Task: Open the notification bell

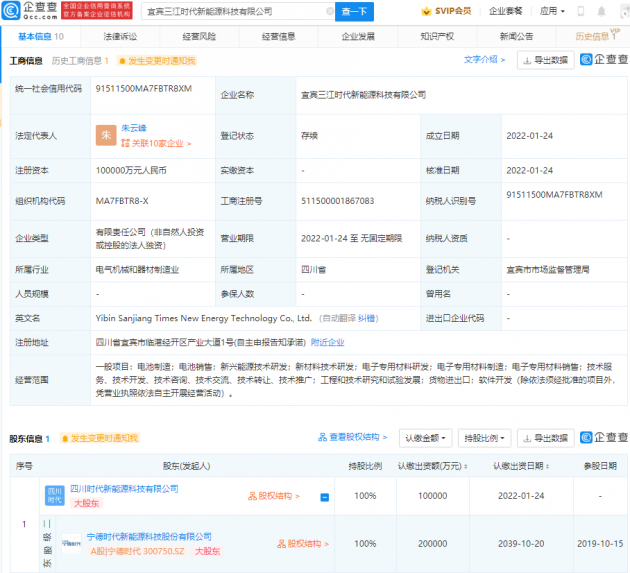Action: [x=601, y=11]
